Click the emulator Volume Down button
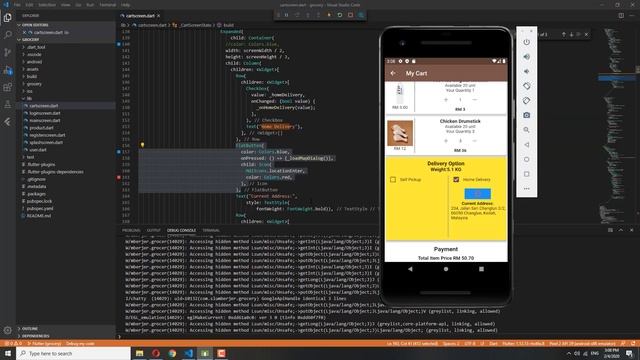Screen dimensions: 640x360 [527, 71]
